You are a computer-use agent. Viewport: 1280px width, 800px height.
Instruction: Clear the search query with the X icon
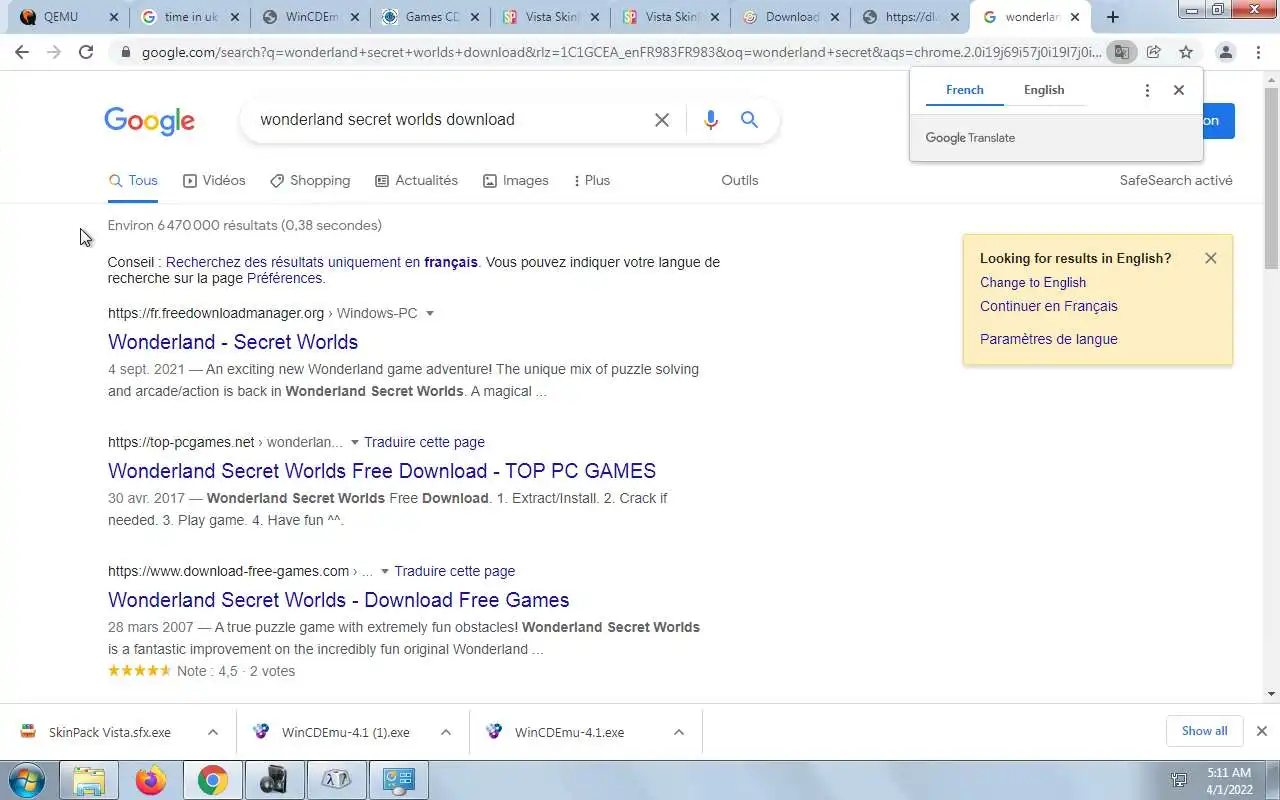[x=662, y=120]
